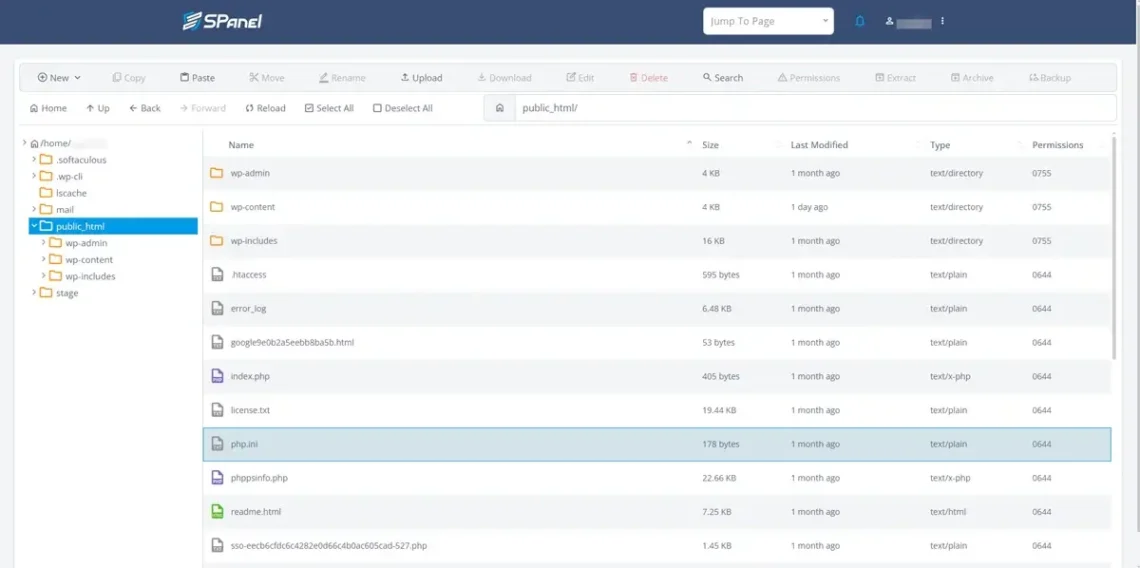Click the public_html folder icon in tree

pos(47,226)
